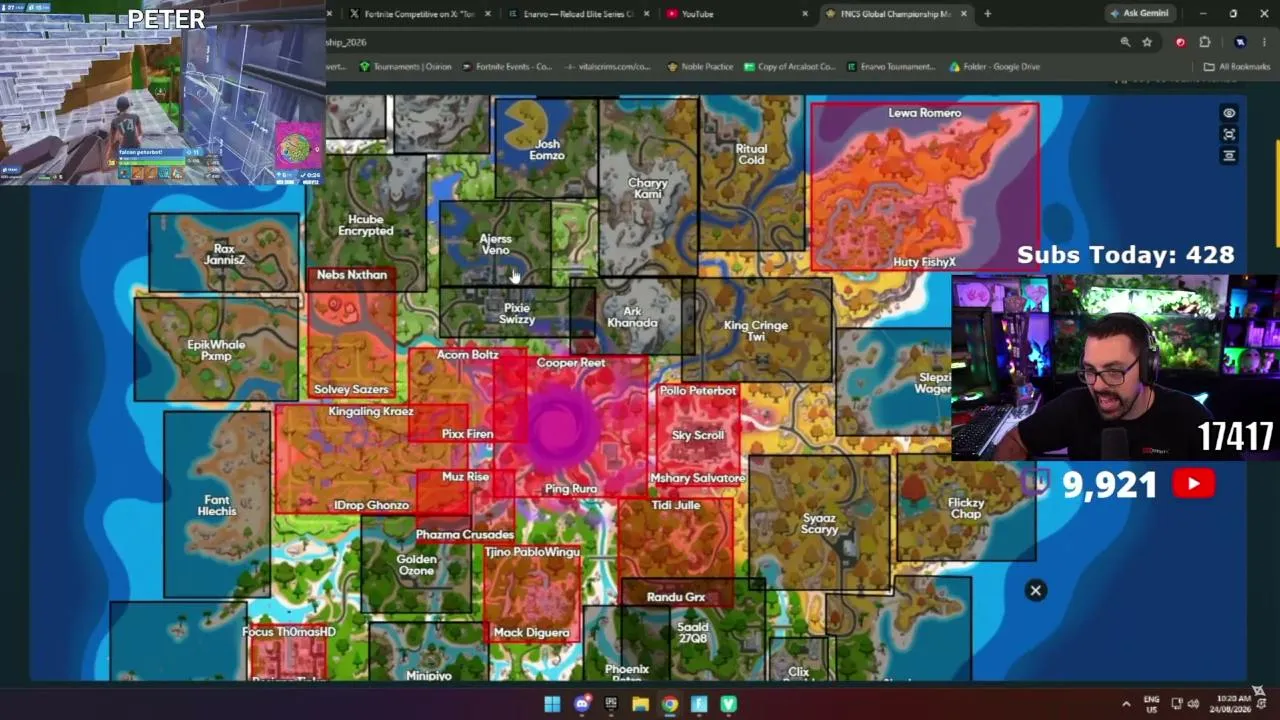Click the EpikWhale Pxmp map label
The image size is (1280, 720).
click(x=216, y=350)
